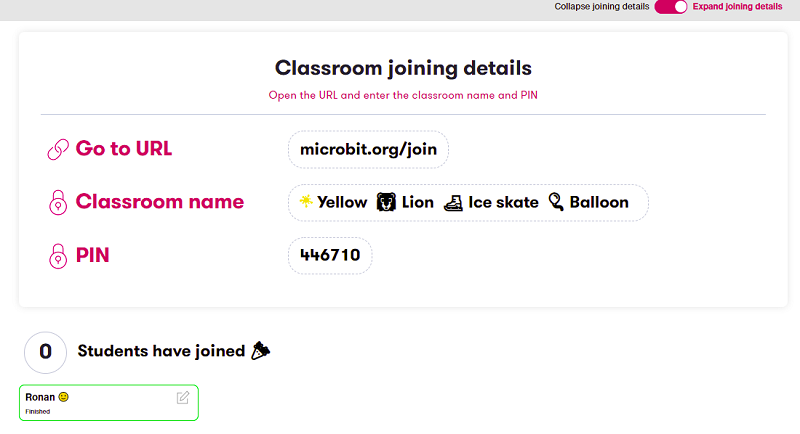
Task: Open the microbit.org/join URL box
Action: (368, 150)
